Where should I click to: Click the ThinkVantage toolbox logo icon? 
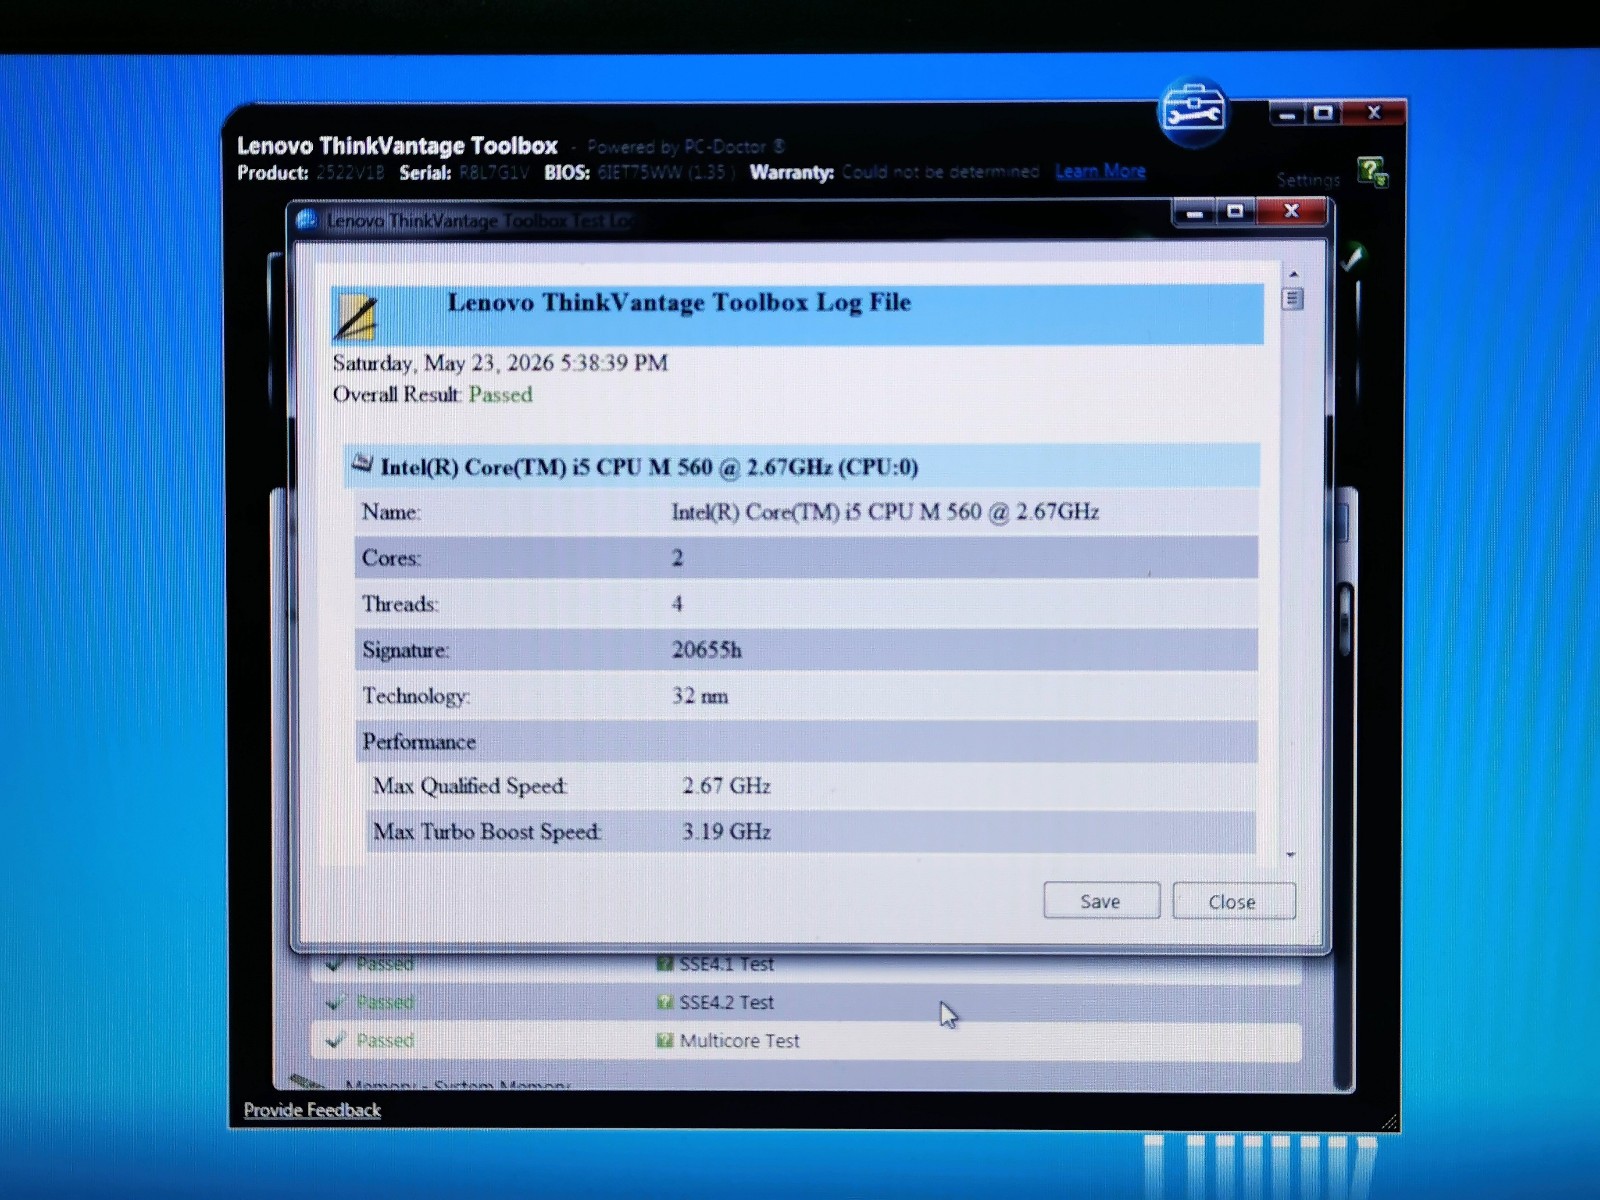point(1193,111)
